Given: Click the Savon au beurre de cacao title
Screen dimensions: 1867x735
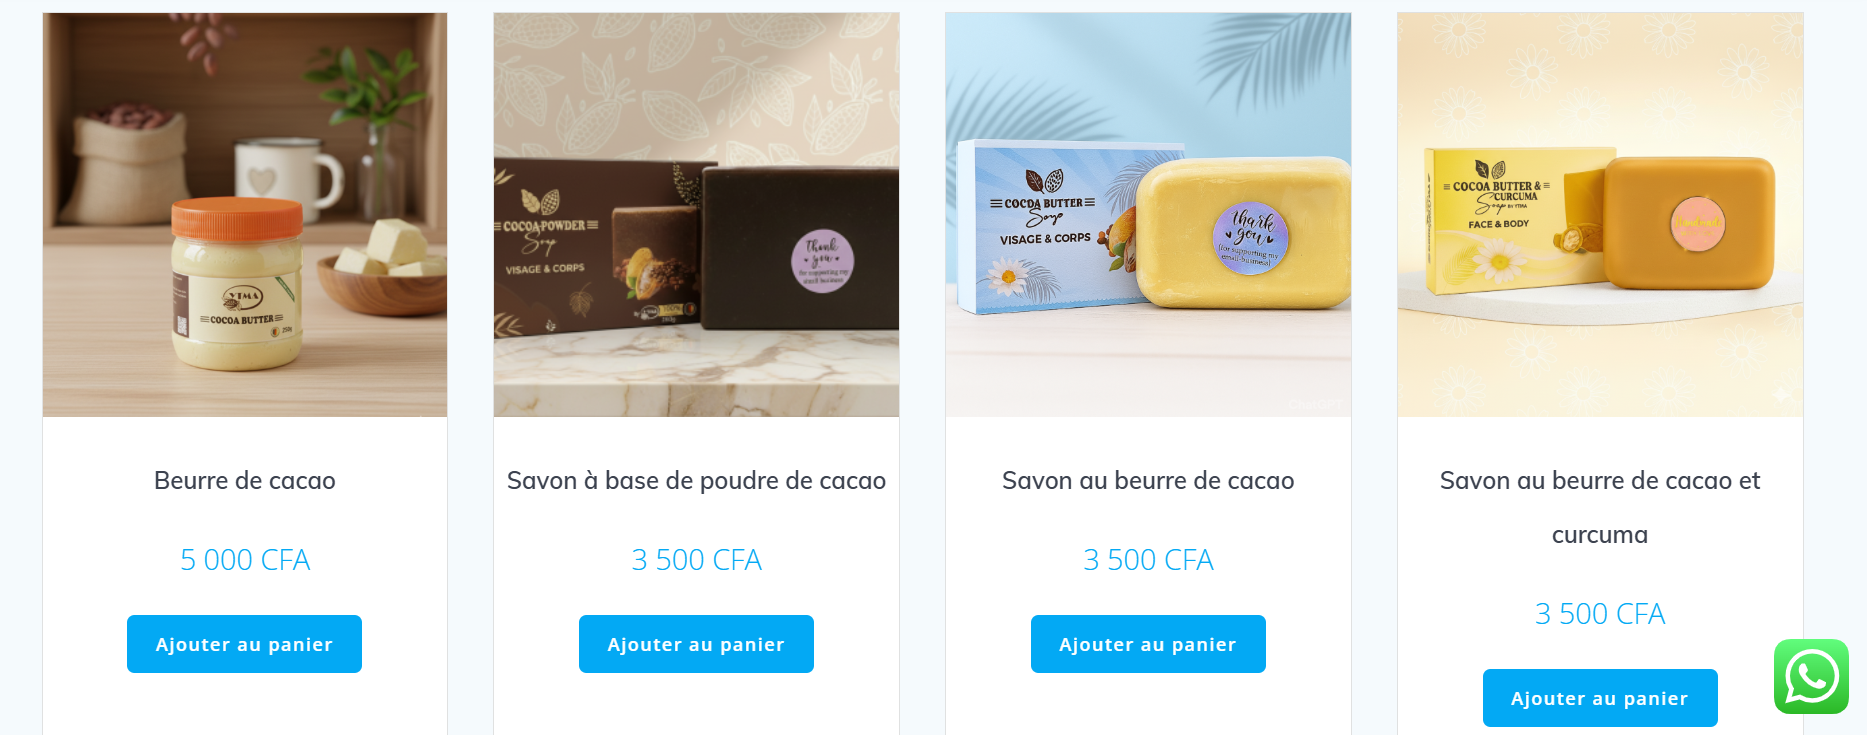Looking at the screenshot, I should (x=1148, y=481).
